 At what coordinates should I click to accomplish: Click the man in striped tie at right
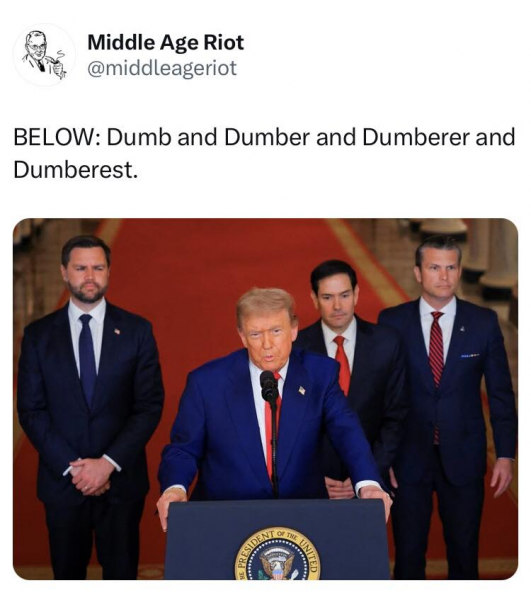click(450, 406)
